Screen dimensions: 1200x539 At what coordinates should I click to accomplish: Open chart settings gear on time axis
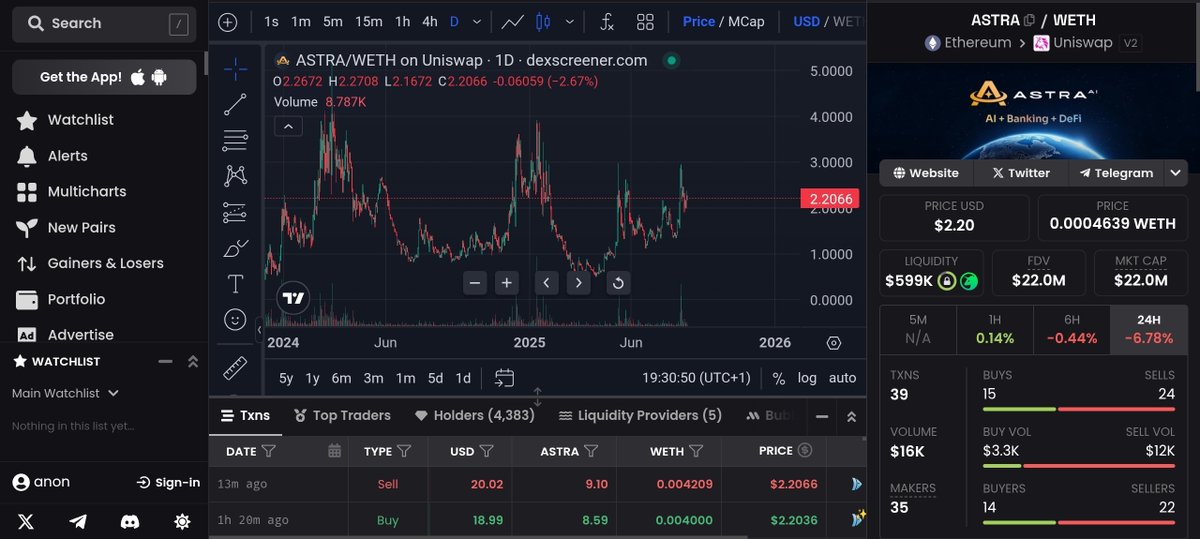[834, 343]
